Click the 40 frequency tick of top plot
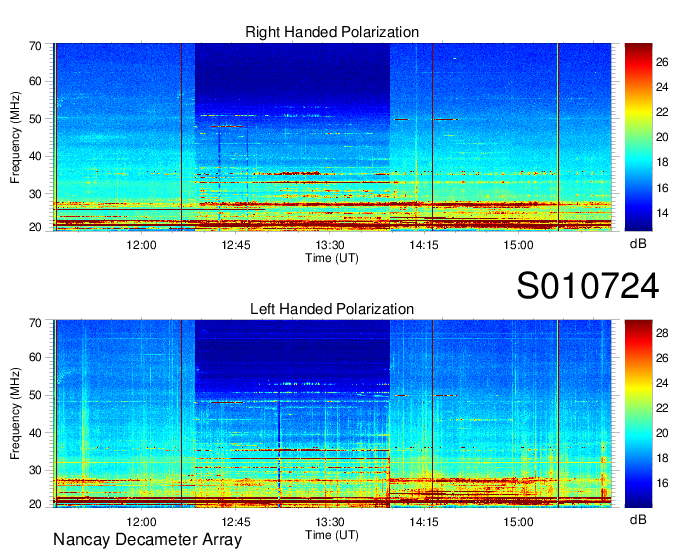 point(35,157)
